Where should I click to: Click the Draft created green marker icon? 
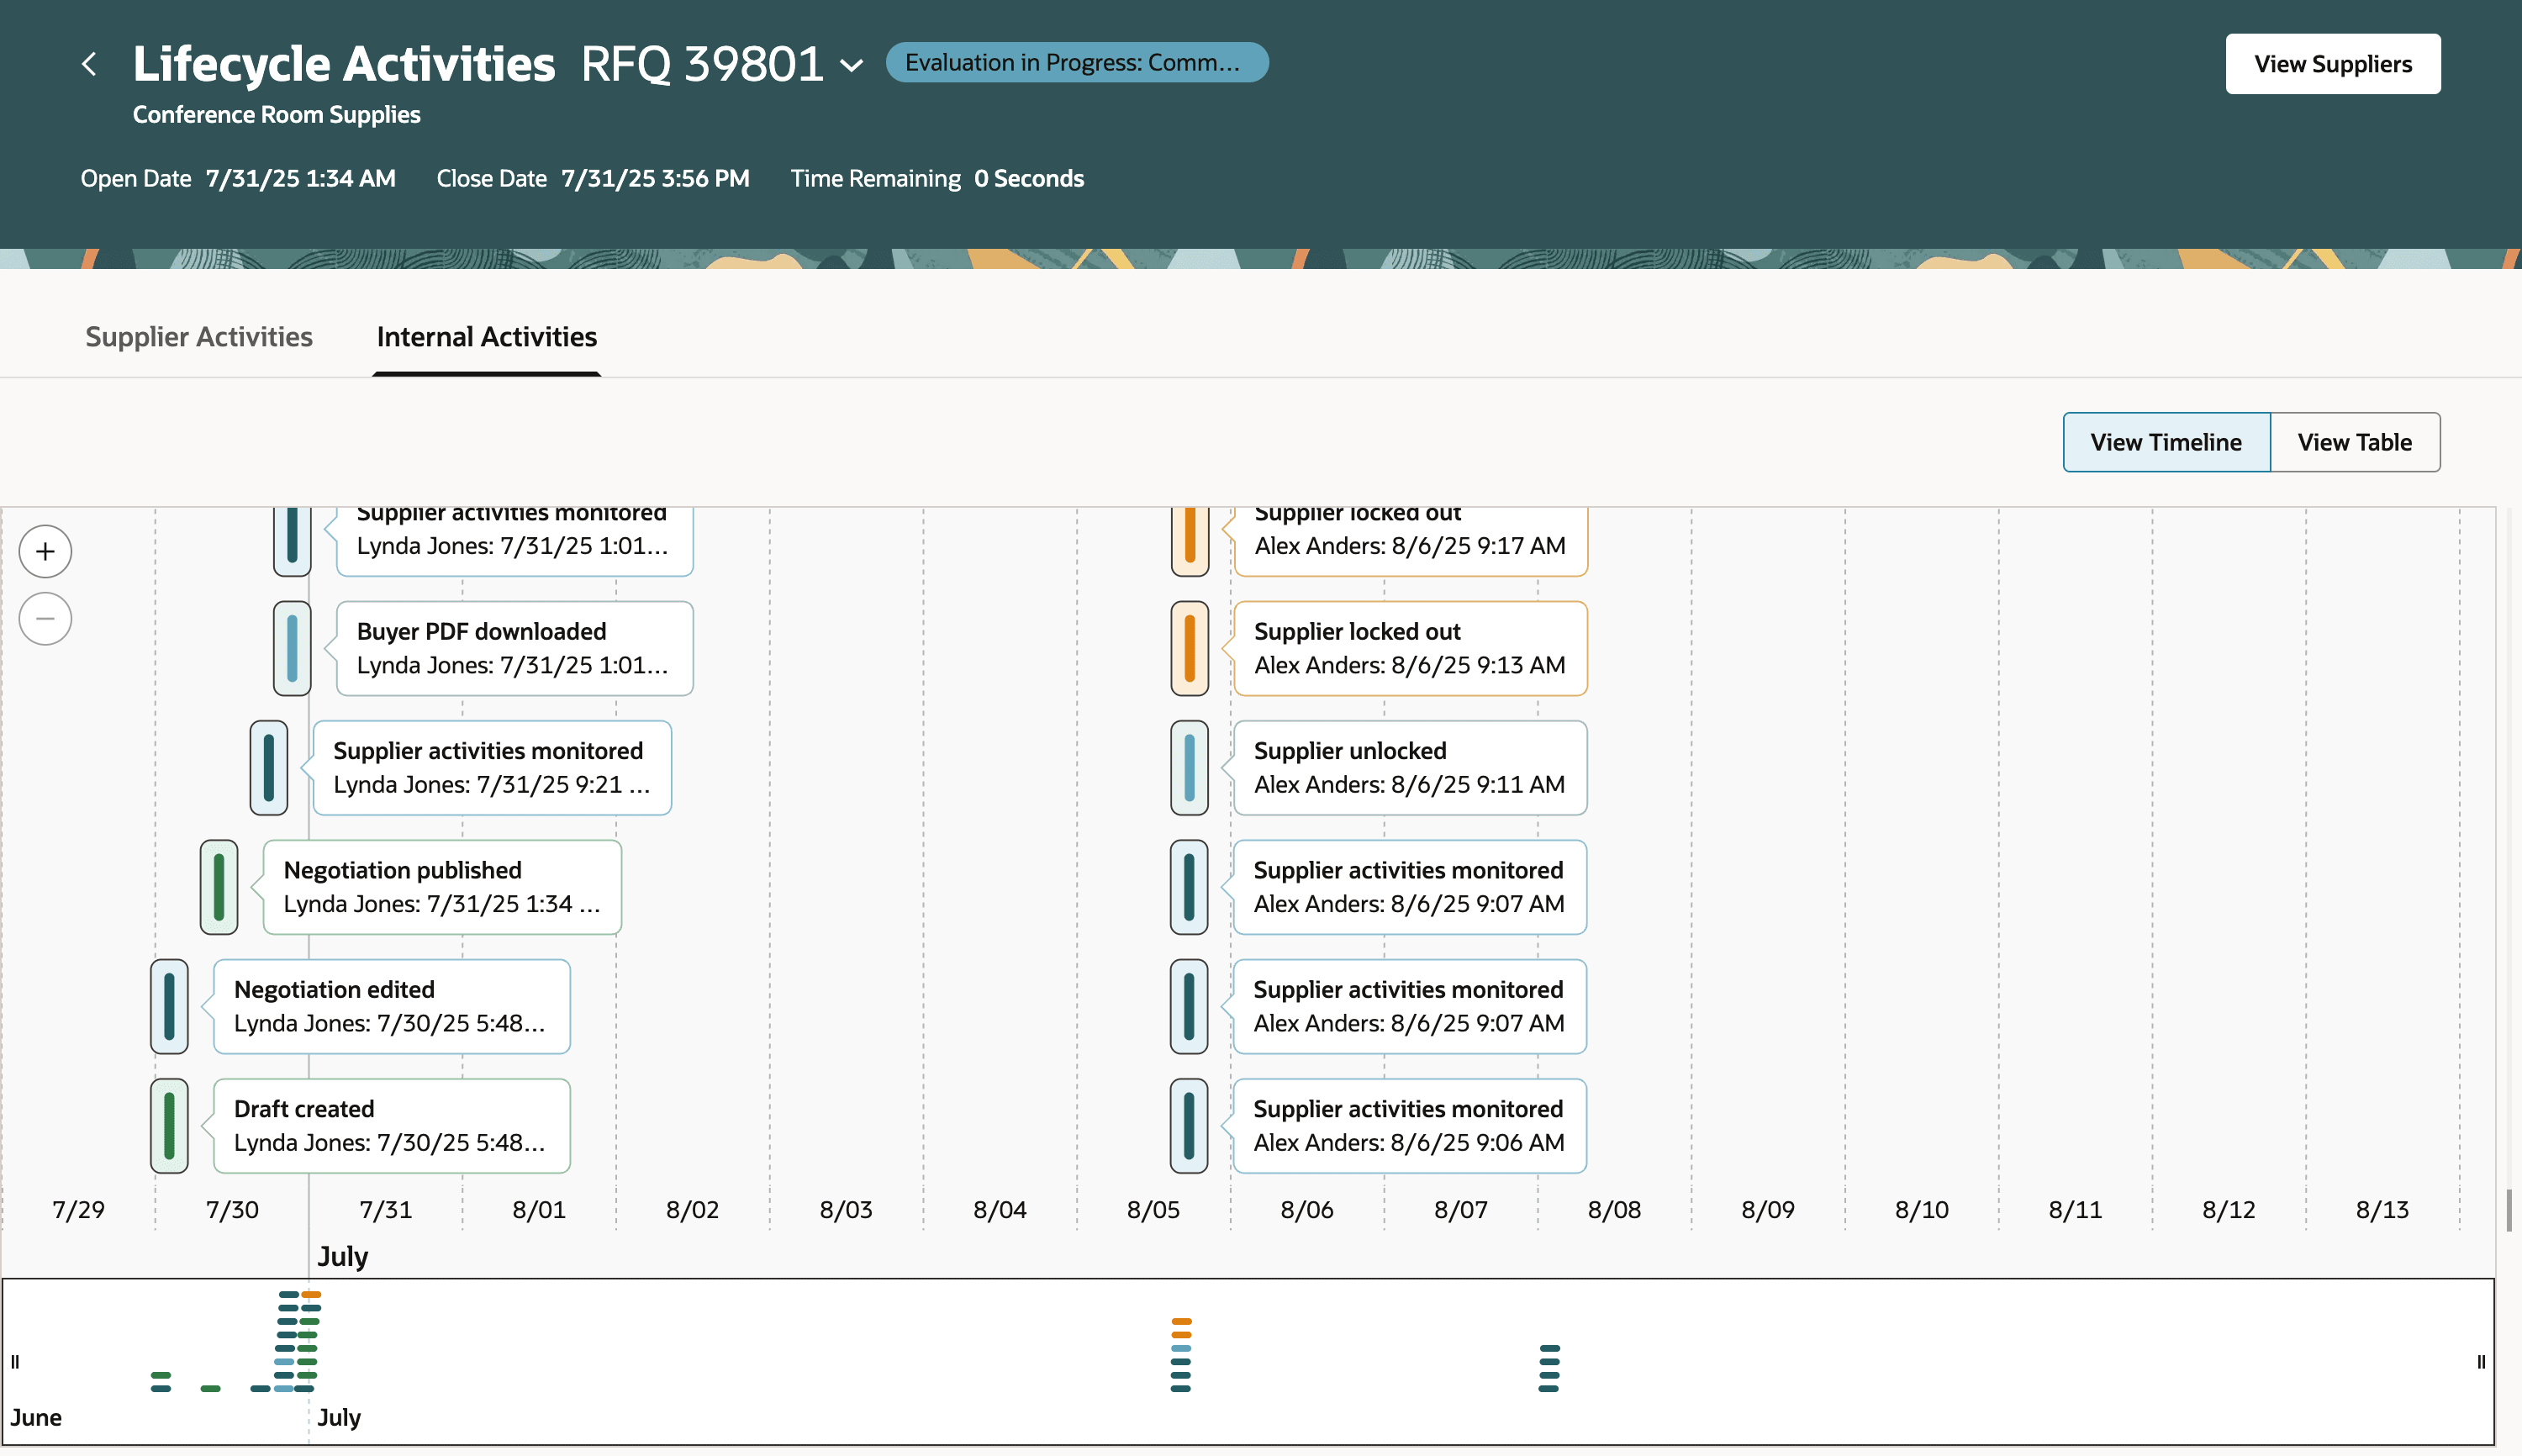tap(169, 1125)
